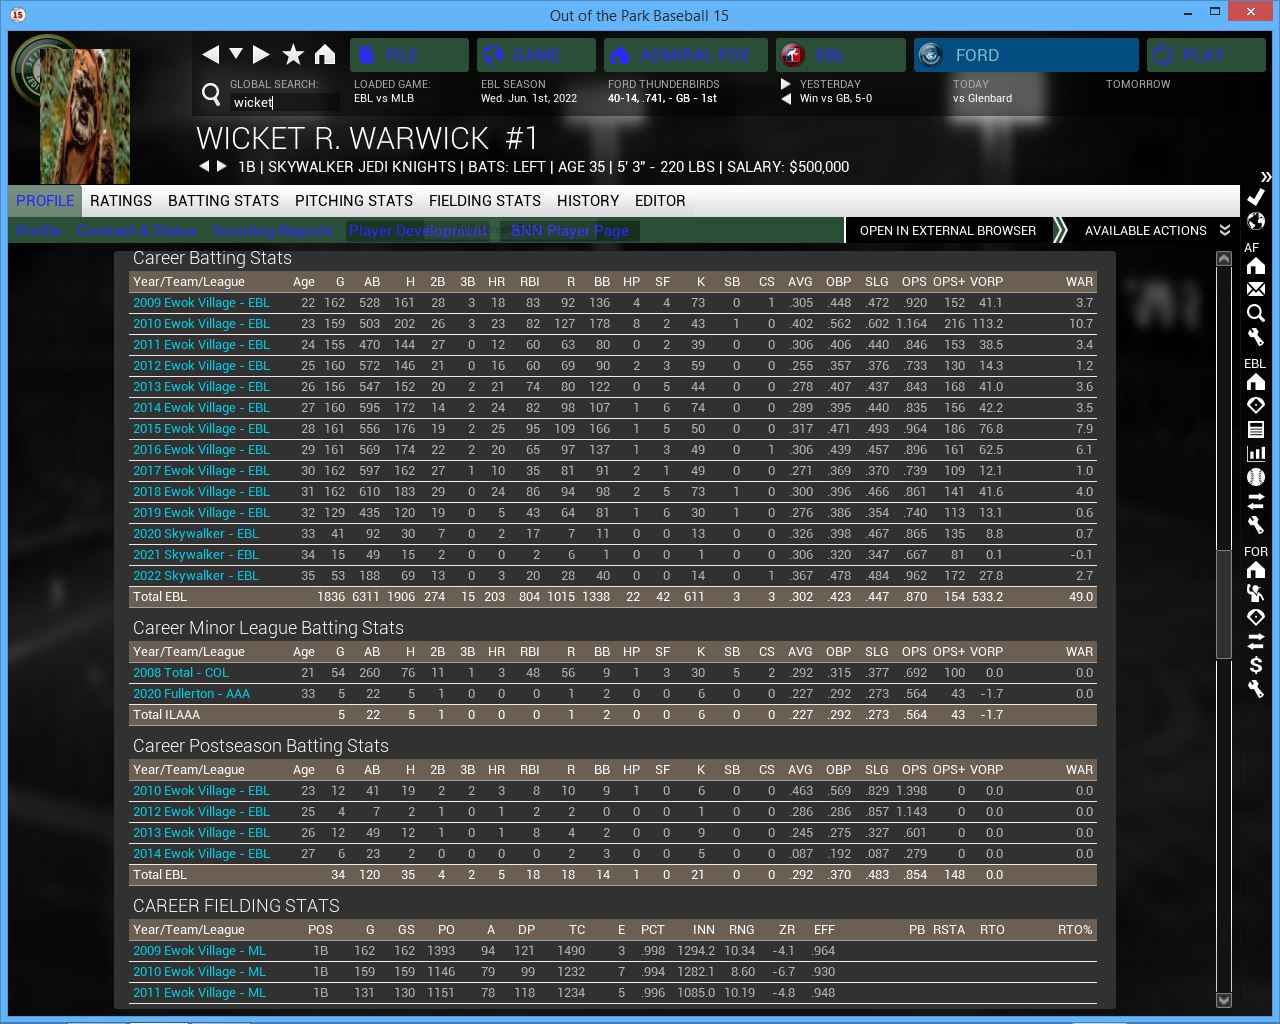This screenshot has height=1024, width=1280.
Task: Click the dollar sign finances icon
Action: pos(1256,665)
